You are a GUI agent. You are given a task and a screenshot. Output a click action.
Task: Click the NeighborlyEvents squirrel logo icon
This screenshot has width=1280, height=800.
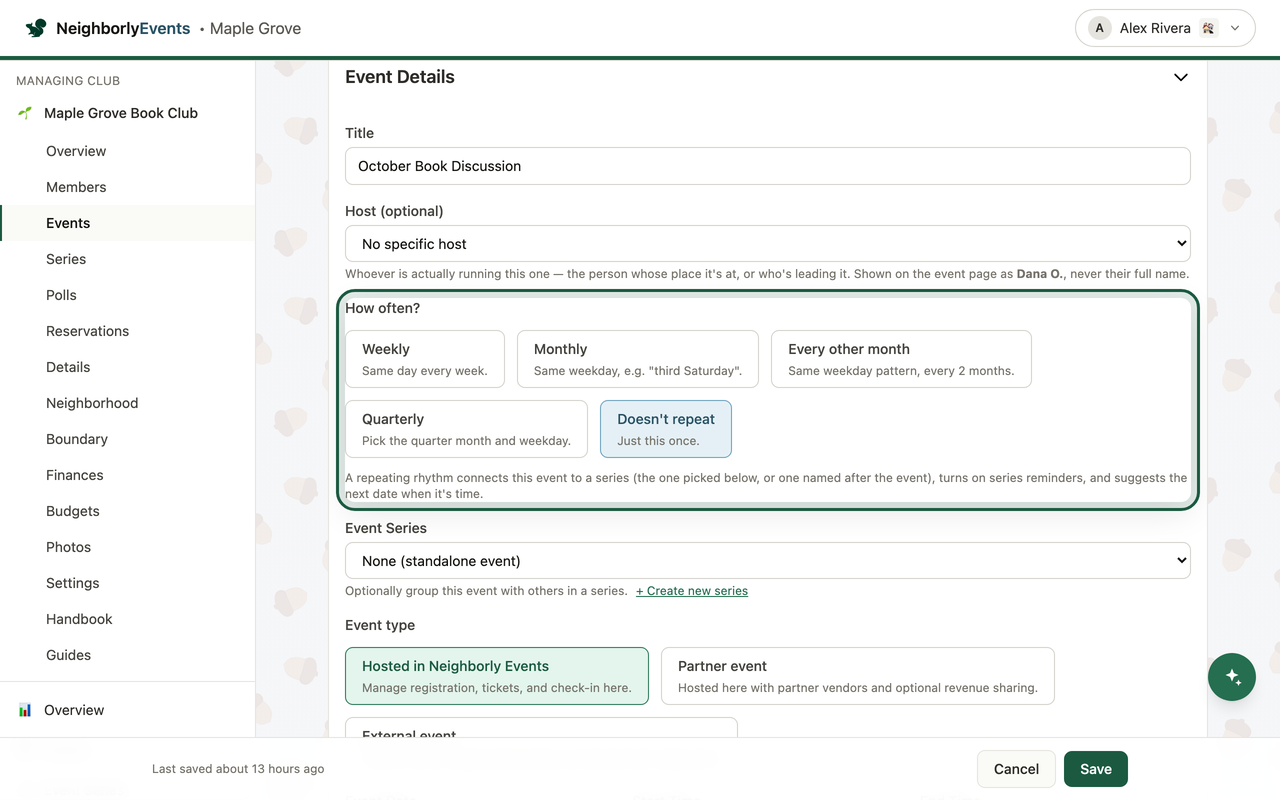click(x=36, y=28)
